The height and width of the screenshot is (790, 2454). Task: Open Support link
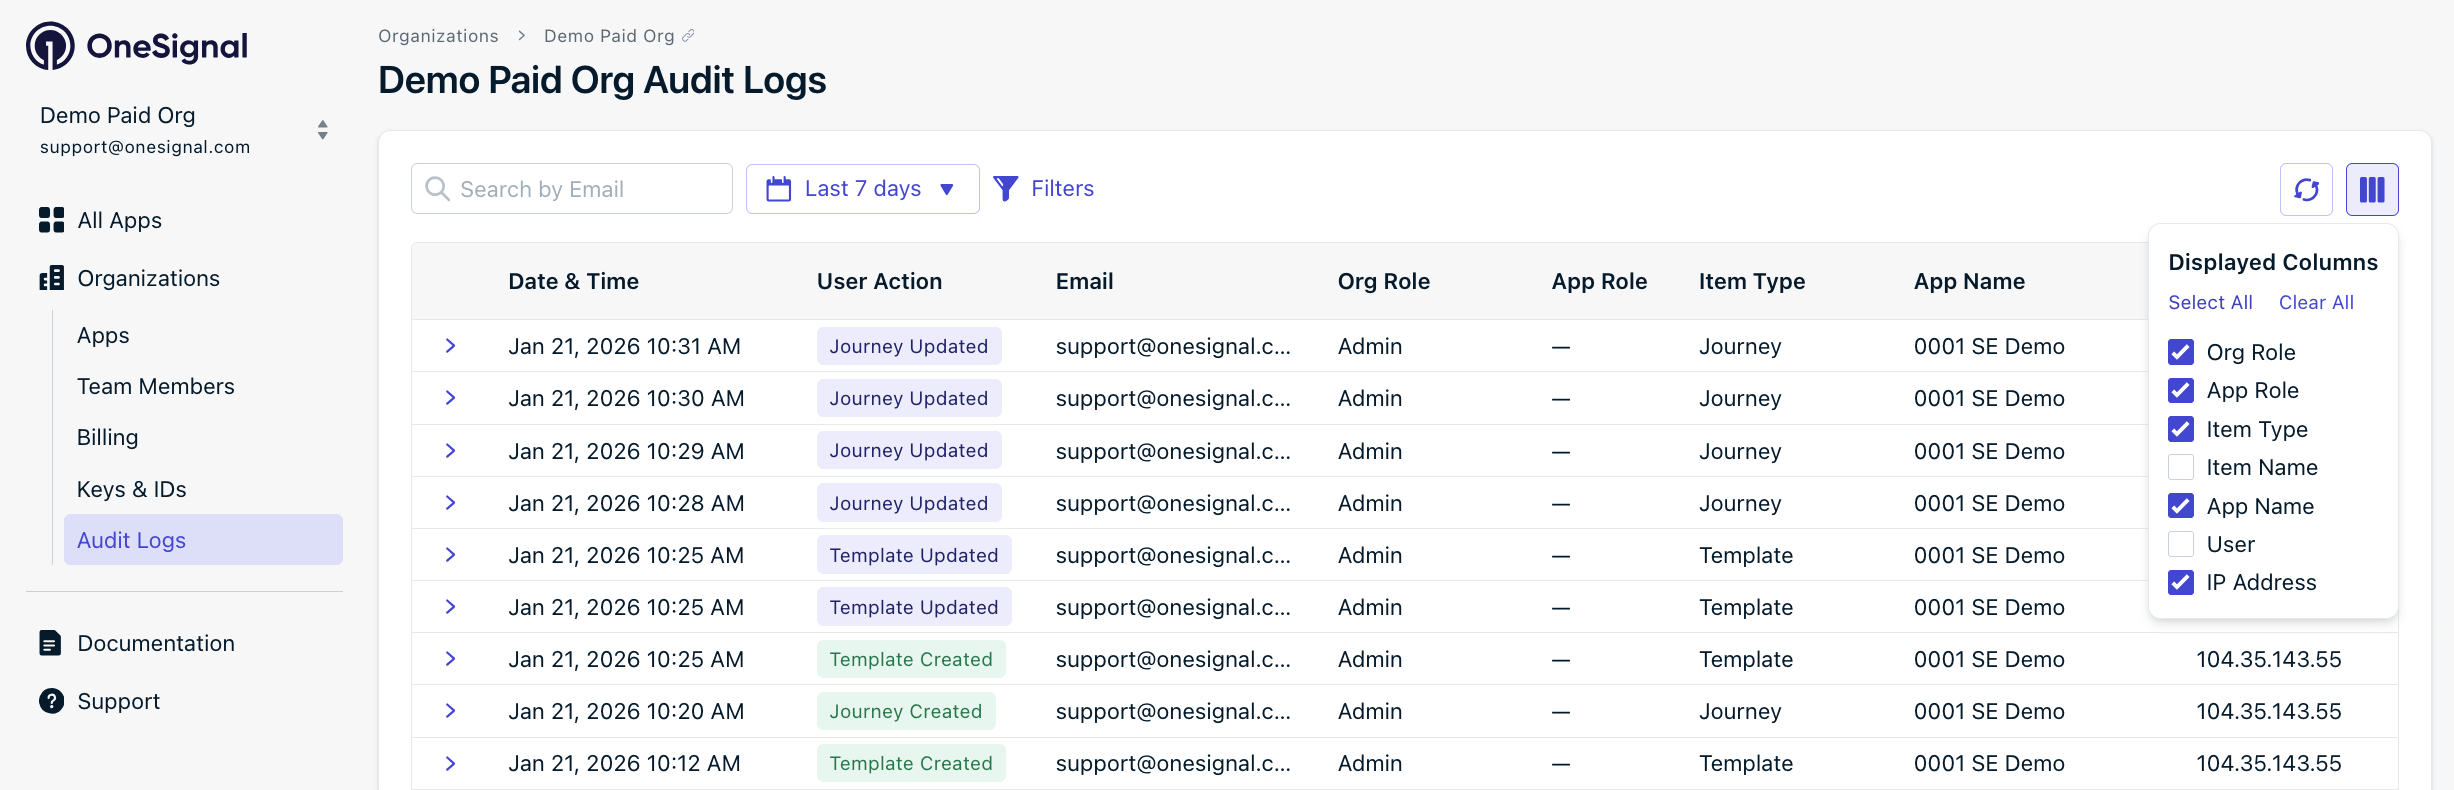[118, 701]
